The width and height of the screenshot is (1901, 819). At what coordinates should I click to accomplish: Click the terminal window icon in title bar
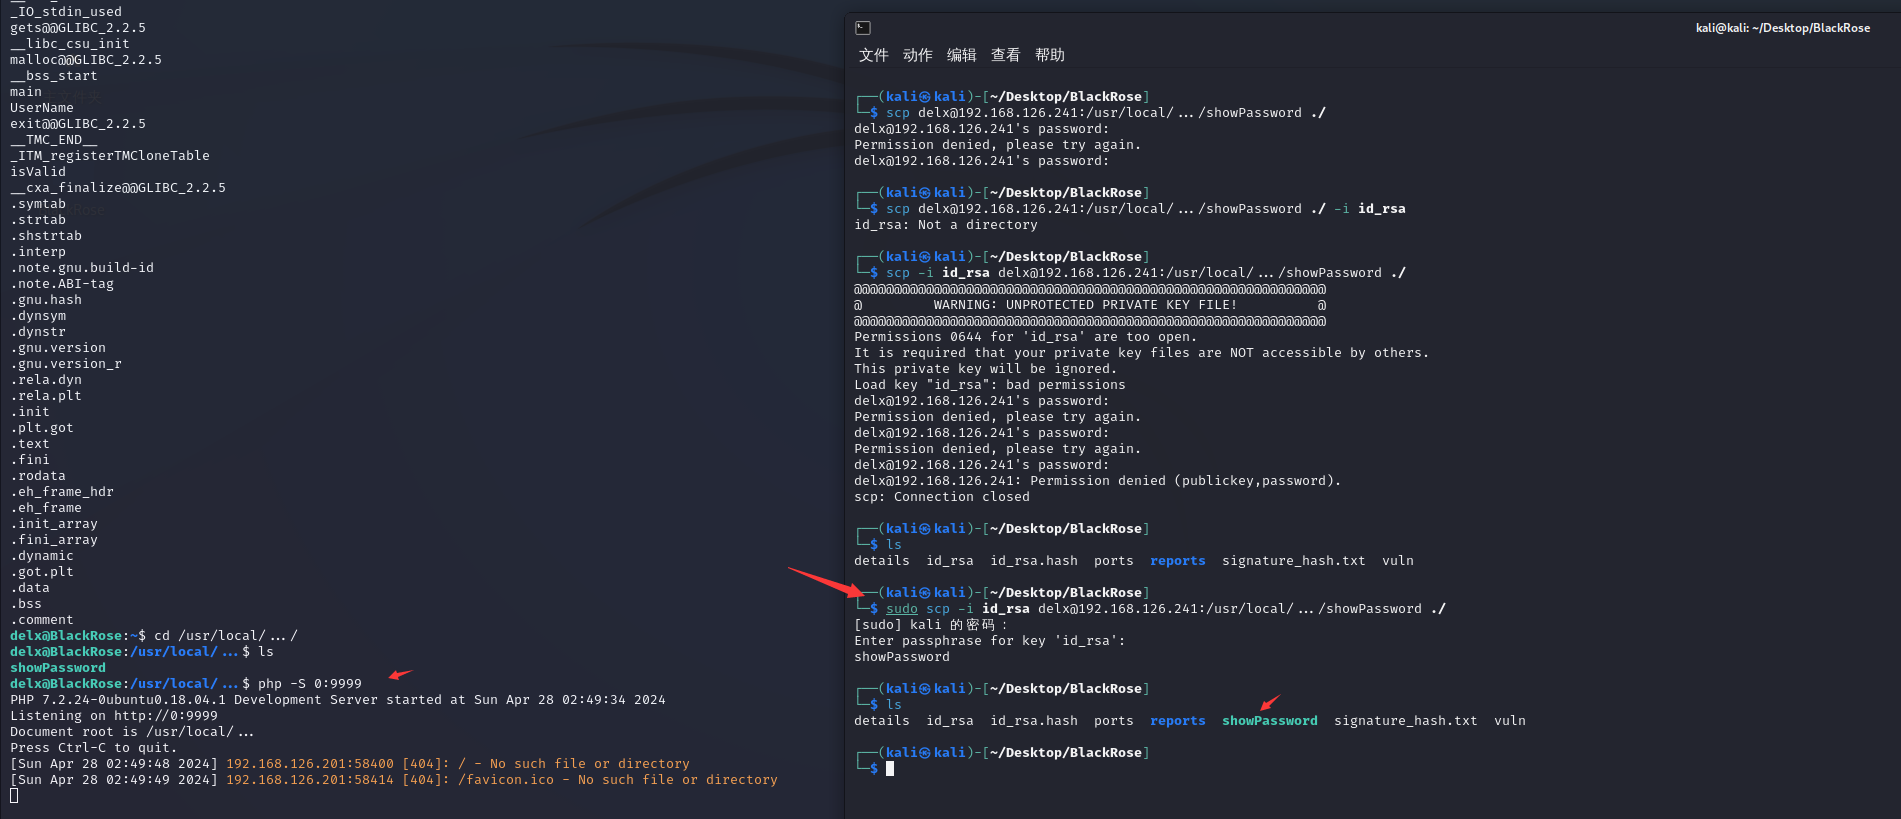(x=863, y=28)
